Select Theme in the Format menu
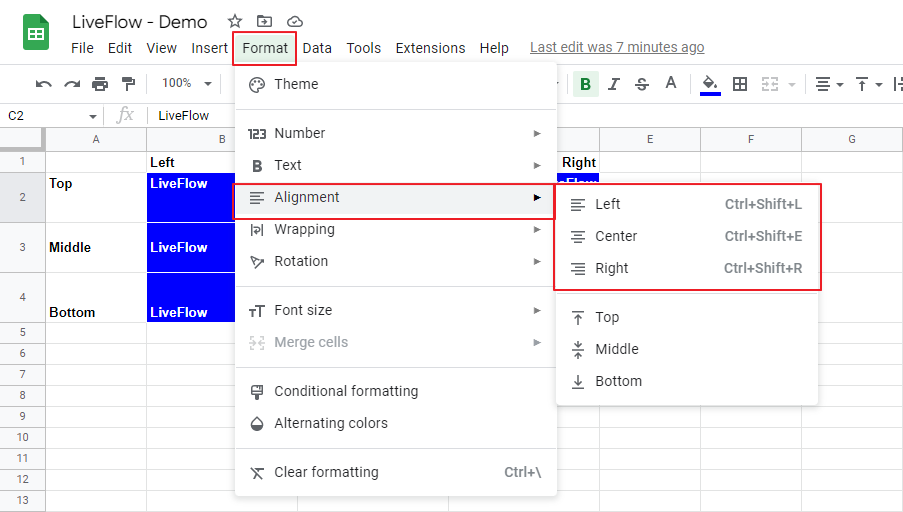The width and height of the screenshot is (903, 512). pos(396,84)
